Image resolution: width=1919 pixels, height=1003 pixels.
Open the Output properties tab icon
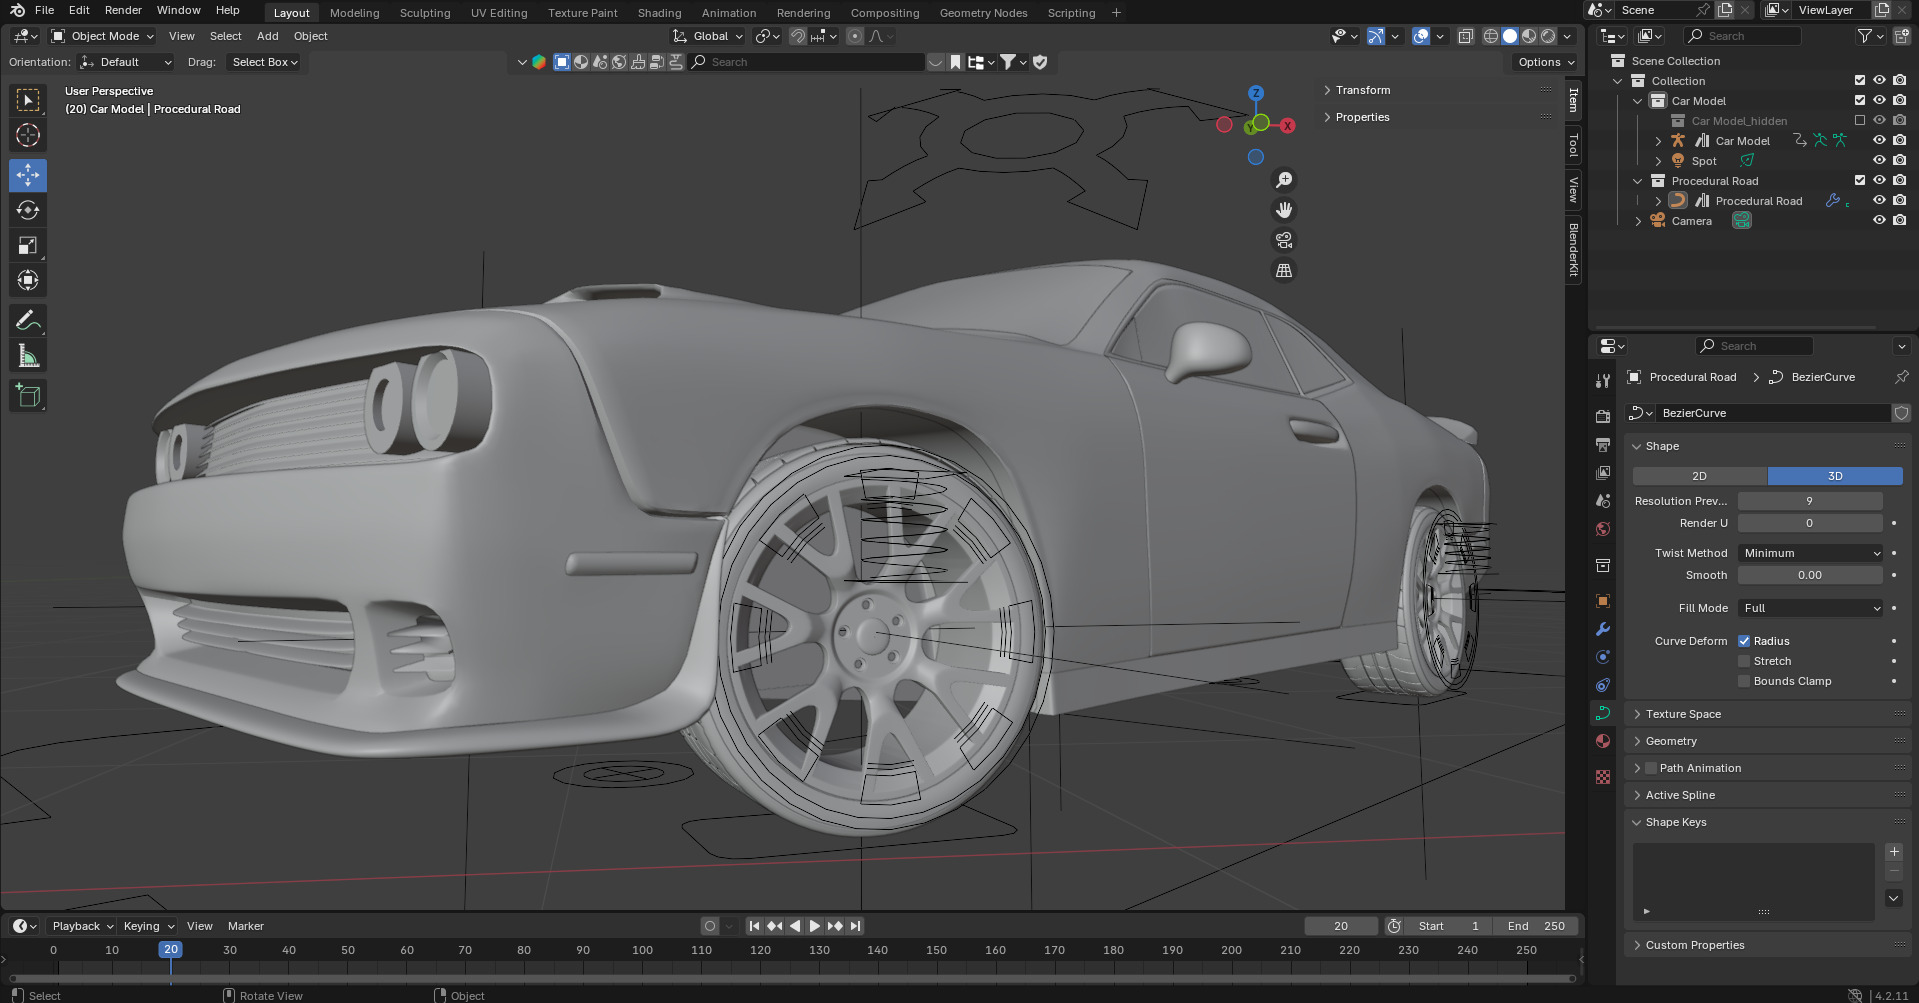[x=1603, y=444]
